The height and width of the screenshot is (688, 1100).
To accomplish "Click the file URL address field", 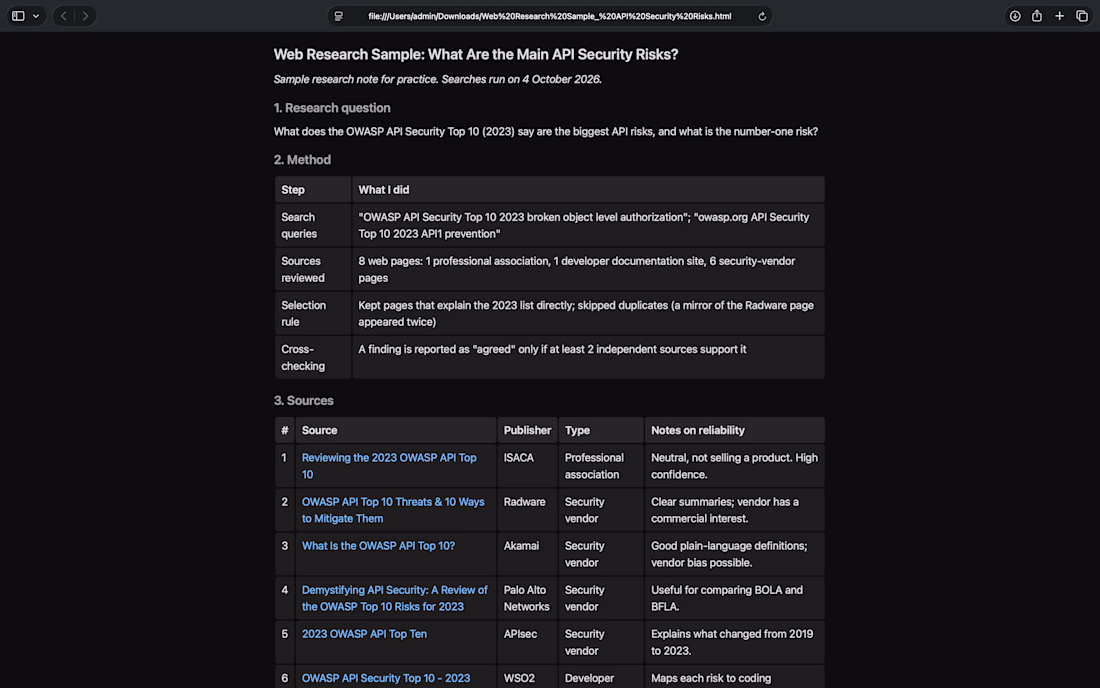I will click(x=549, y=16).
